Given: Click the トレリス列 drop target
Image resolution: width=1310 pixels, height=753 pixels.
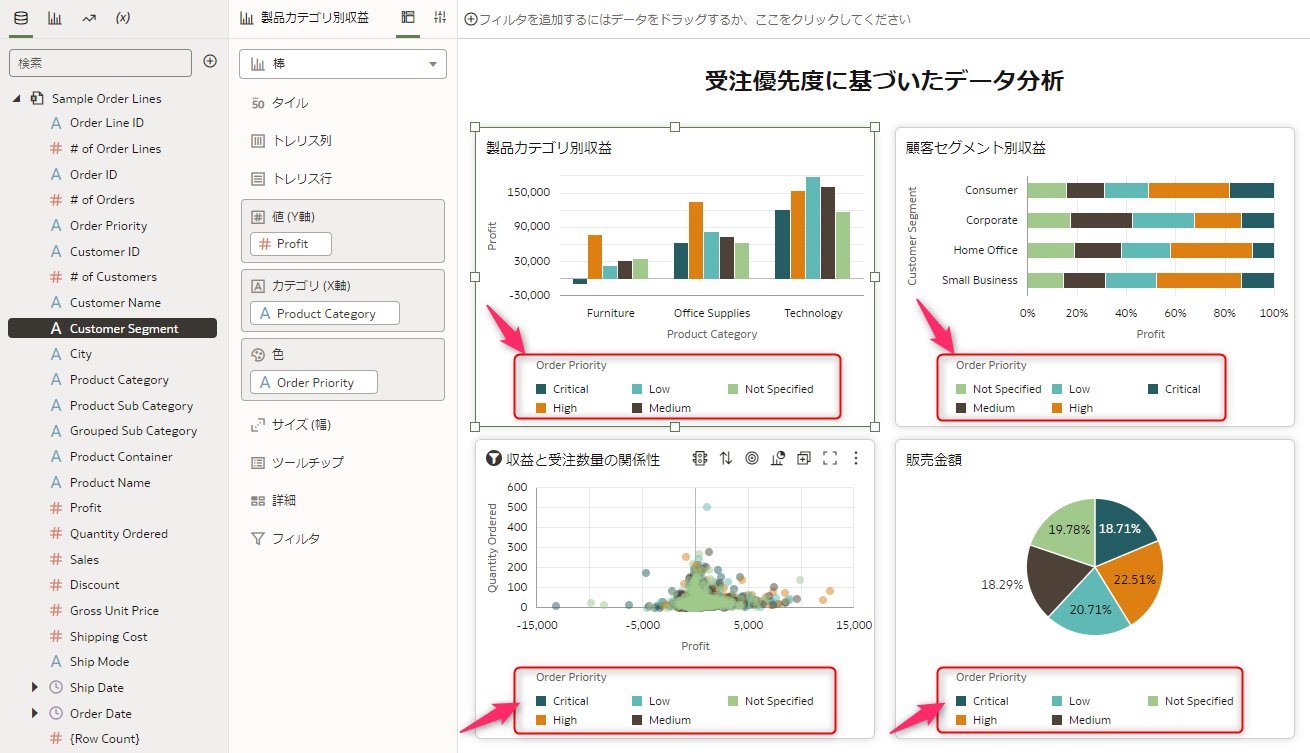Looking at the screenshot, I should click(x=301, y=141).
